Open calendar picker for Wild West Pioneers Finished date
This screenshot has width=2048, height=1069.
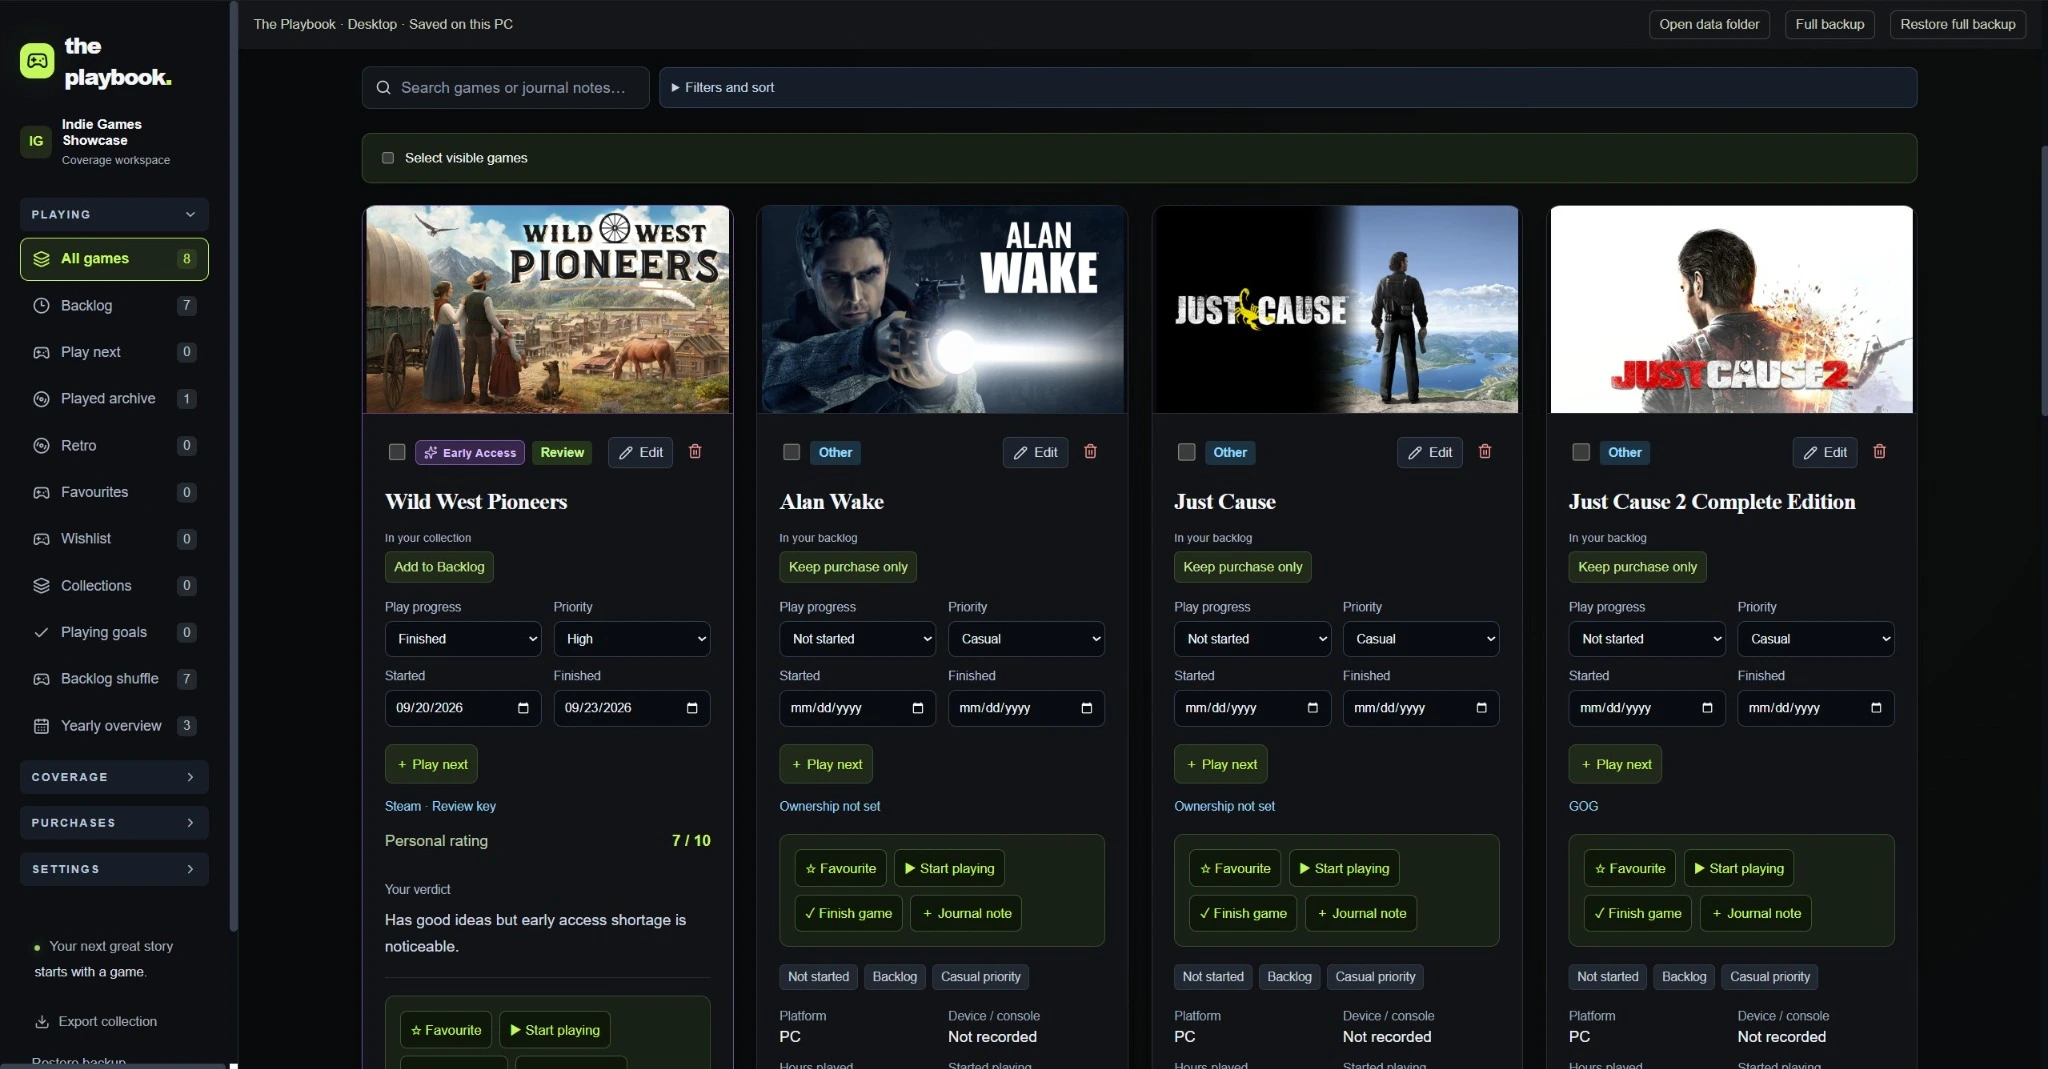692,708
